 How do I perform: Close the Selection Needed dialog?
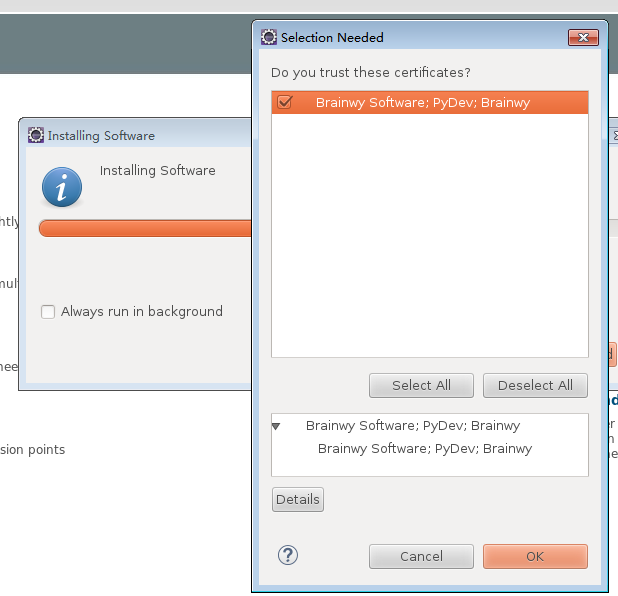pyautogui.click(x=582, y=38)
